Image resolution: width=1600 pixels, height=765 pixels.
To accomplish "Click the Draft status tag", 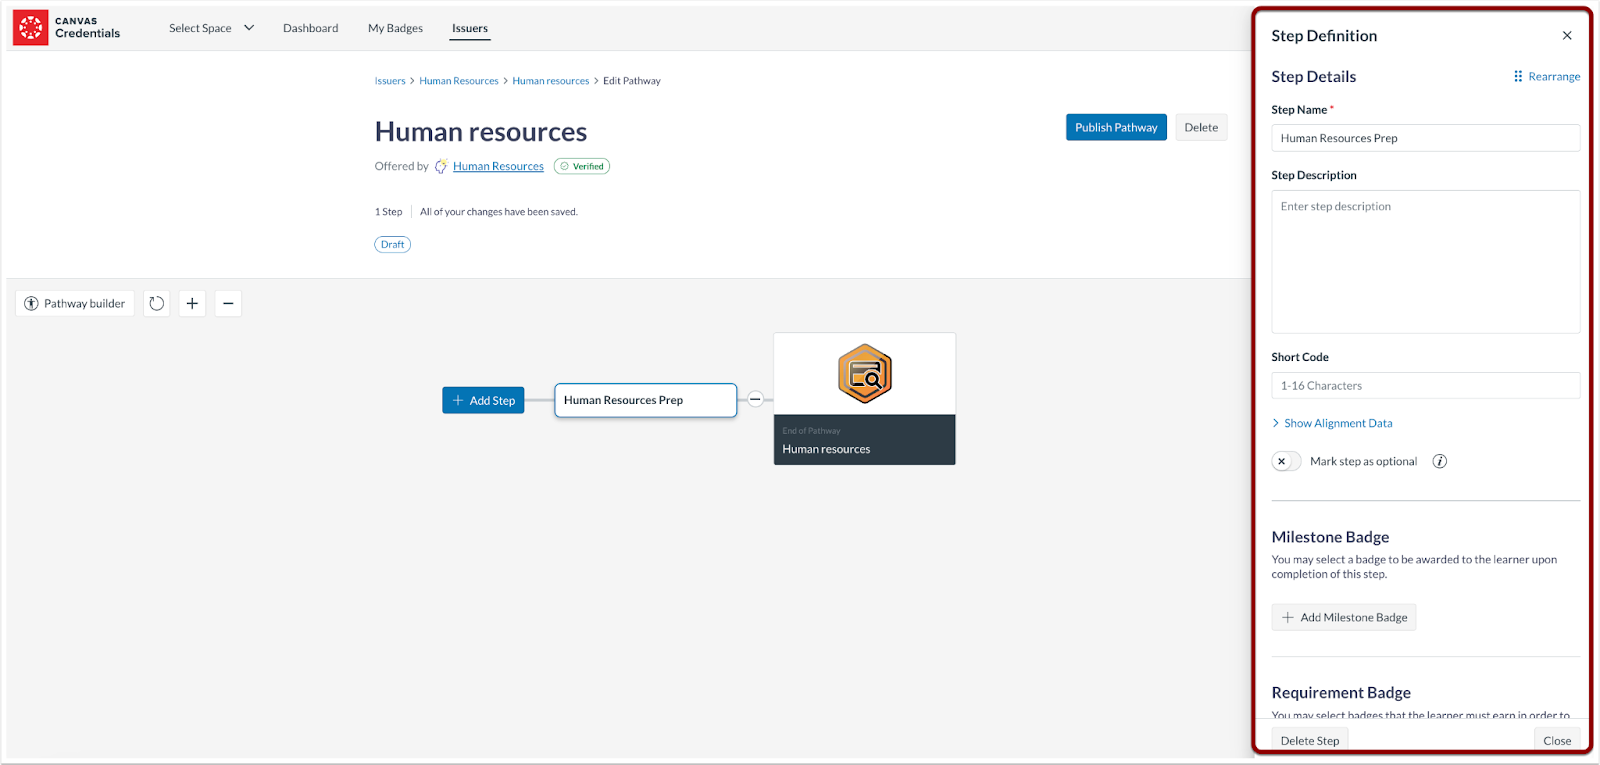I will 393,244.
